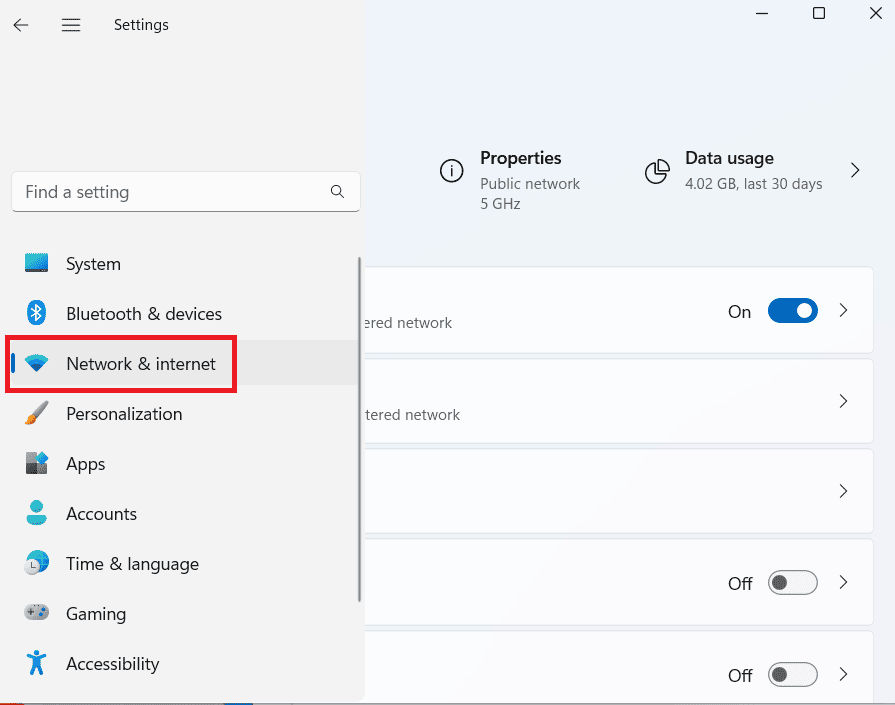This screenshot has width=895, height=705.
Task: Go back with the arrow icon
Action: [x=21, y=25]
